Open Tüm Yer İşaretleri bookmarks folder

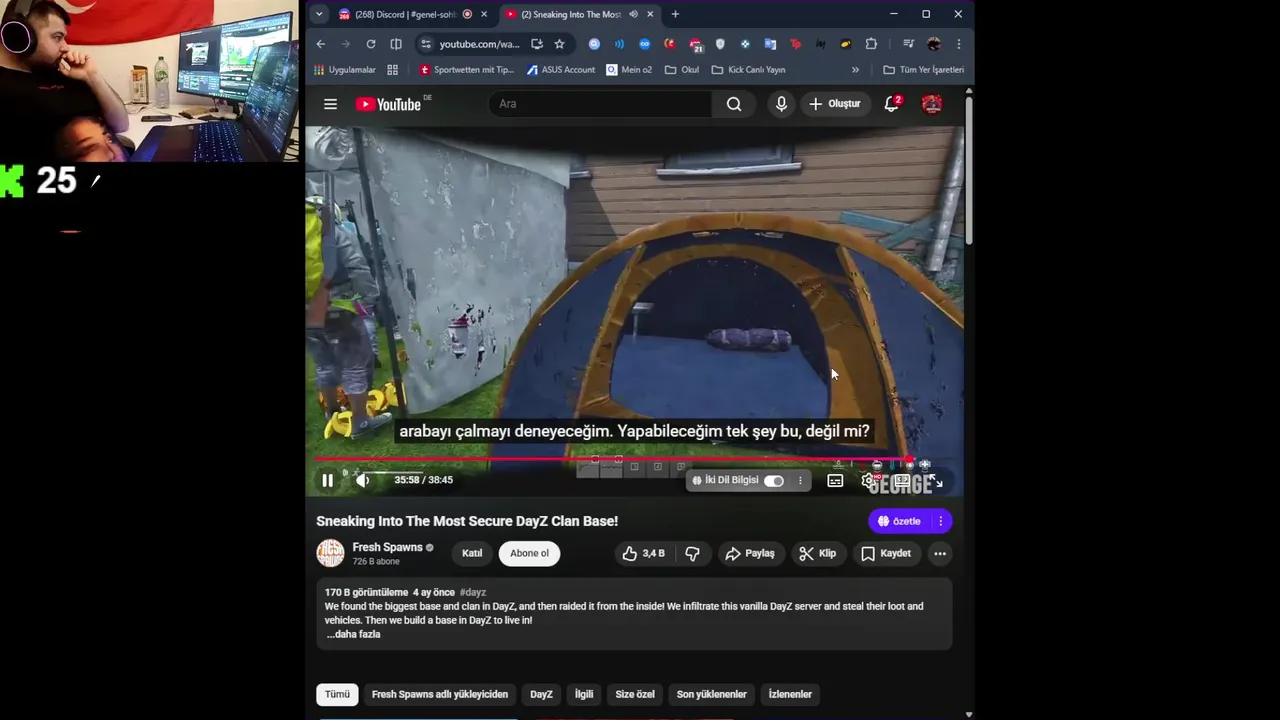pyautogui.click(x=924, y=70)
